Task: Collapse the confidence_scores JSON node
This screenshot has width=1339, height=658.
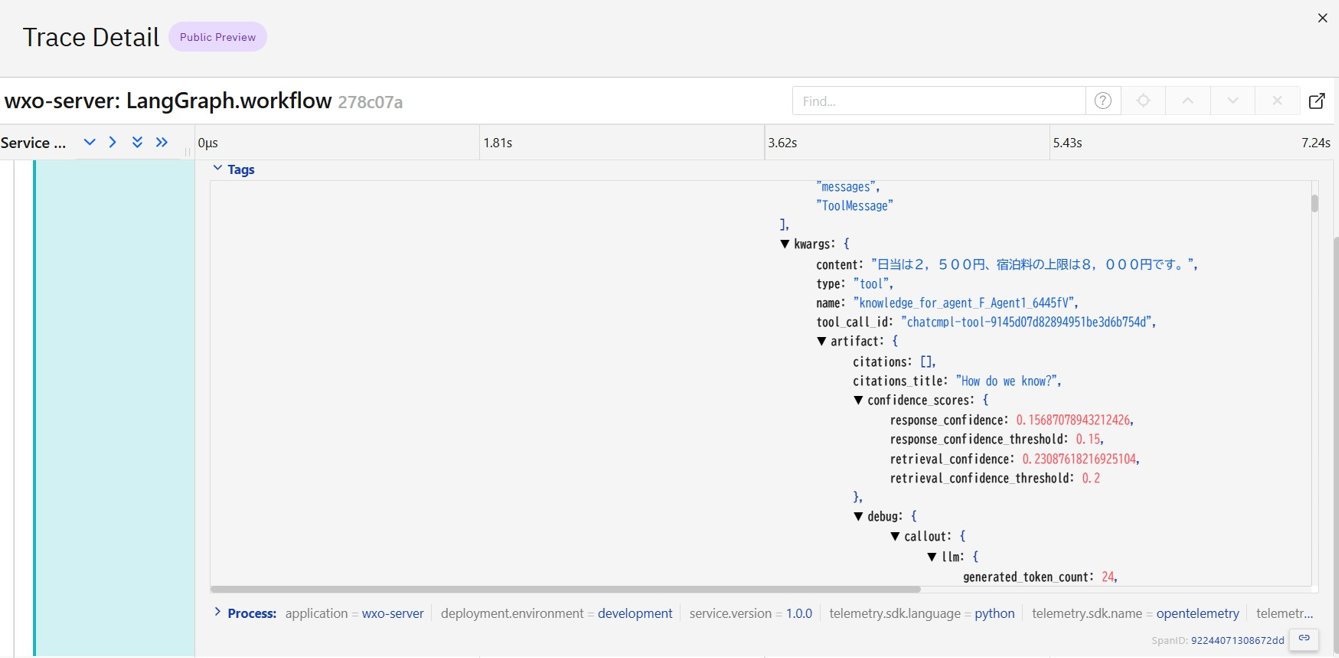Action: [x=858, y=400]
